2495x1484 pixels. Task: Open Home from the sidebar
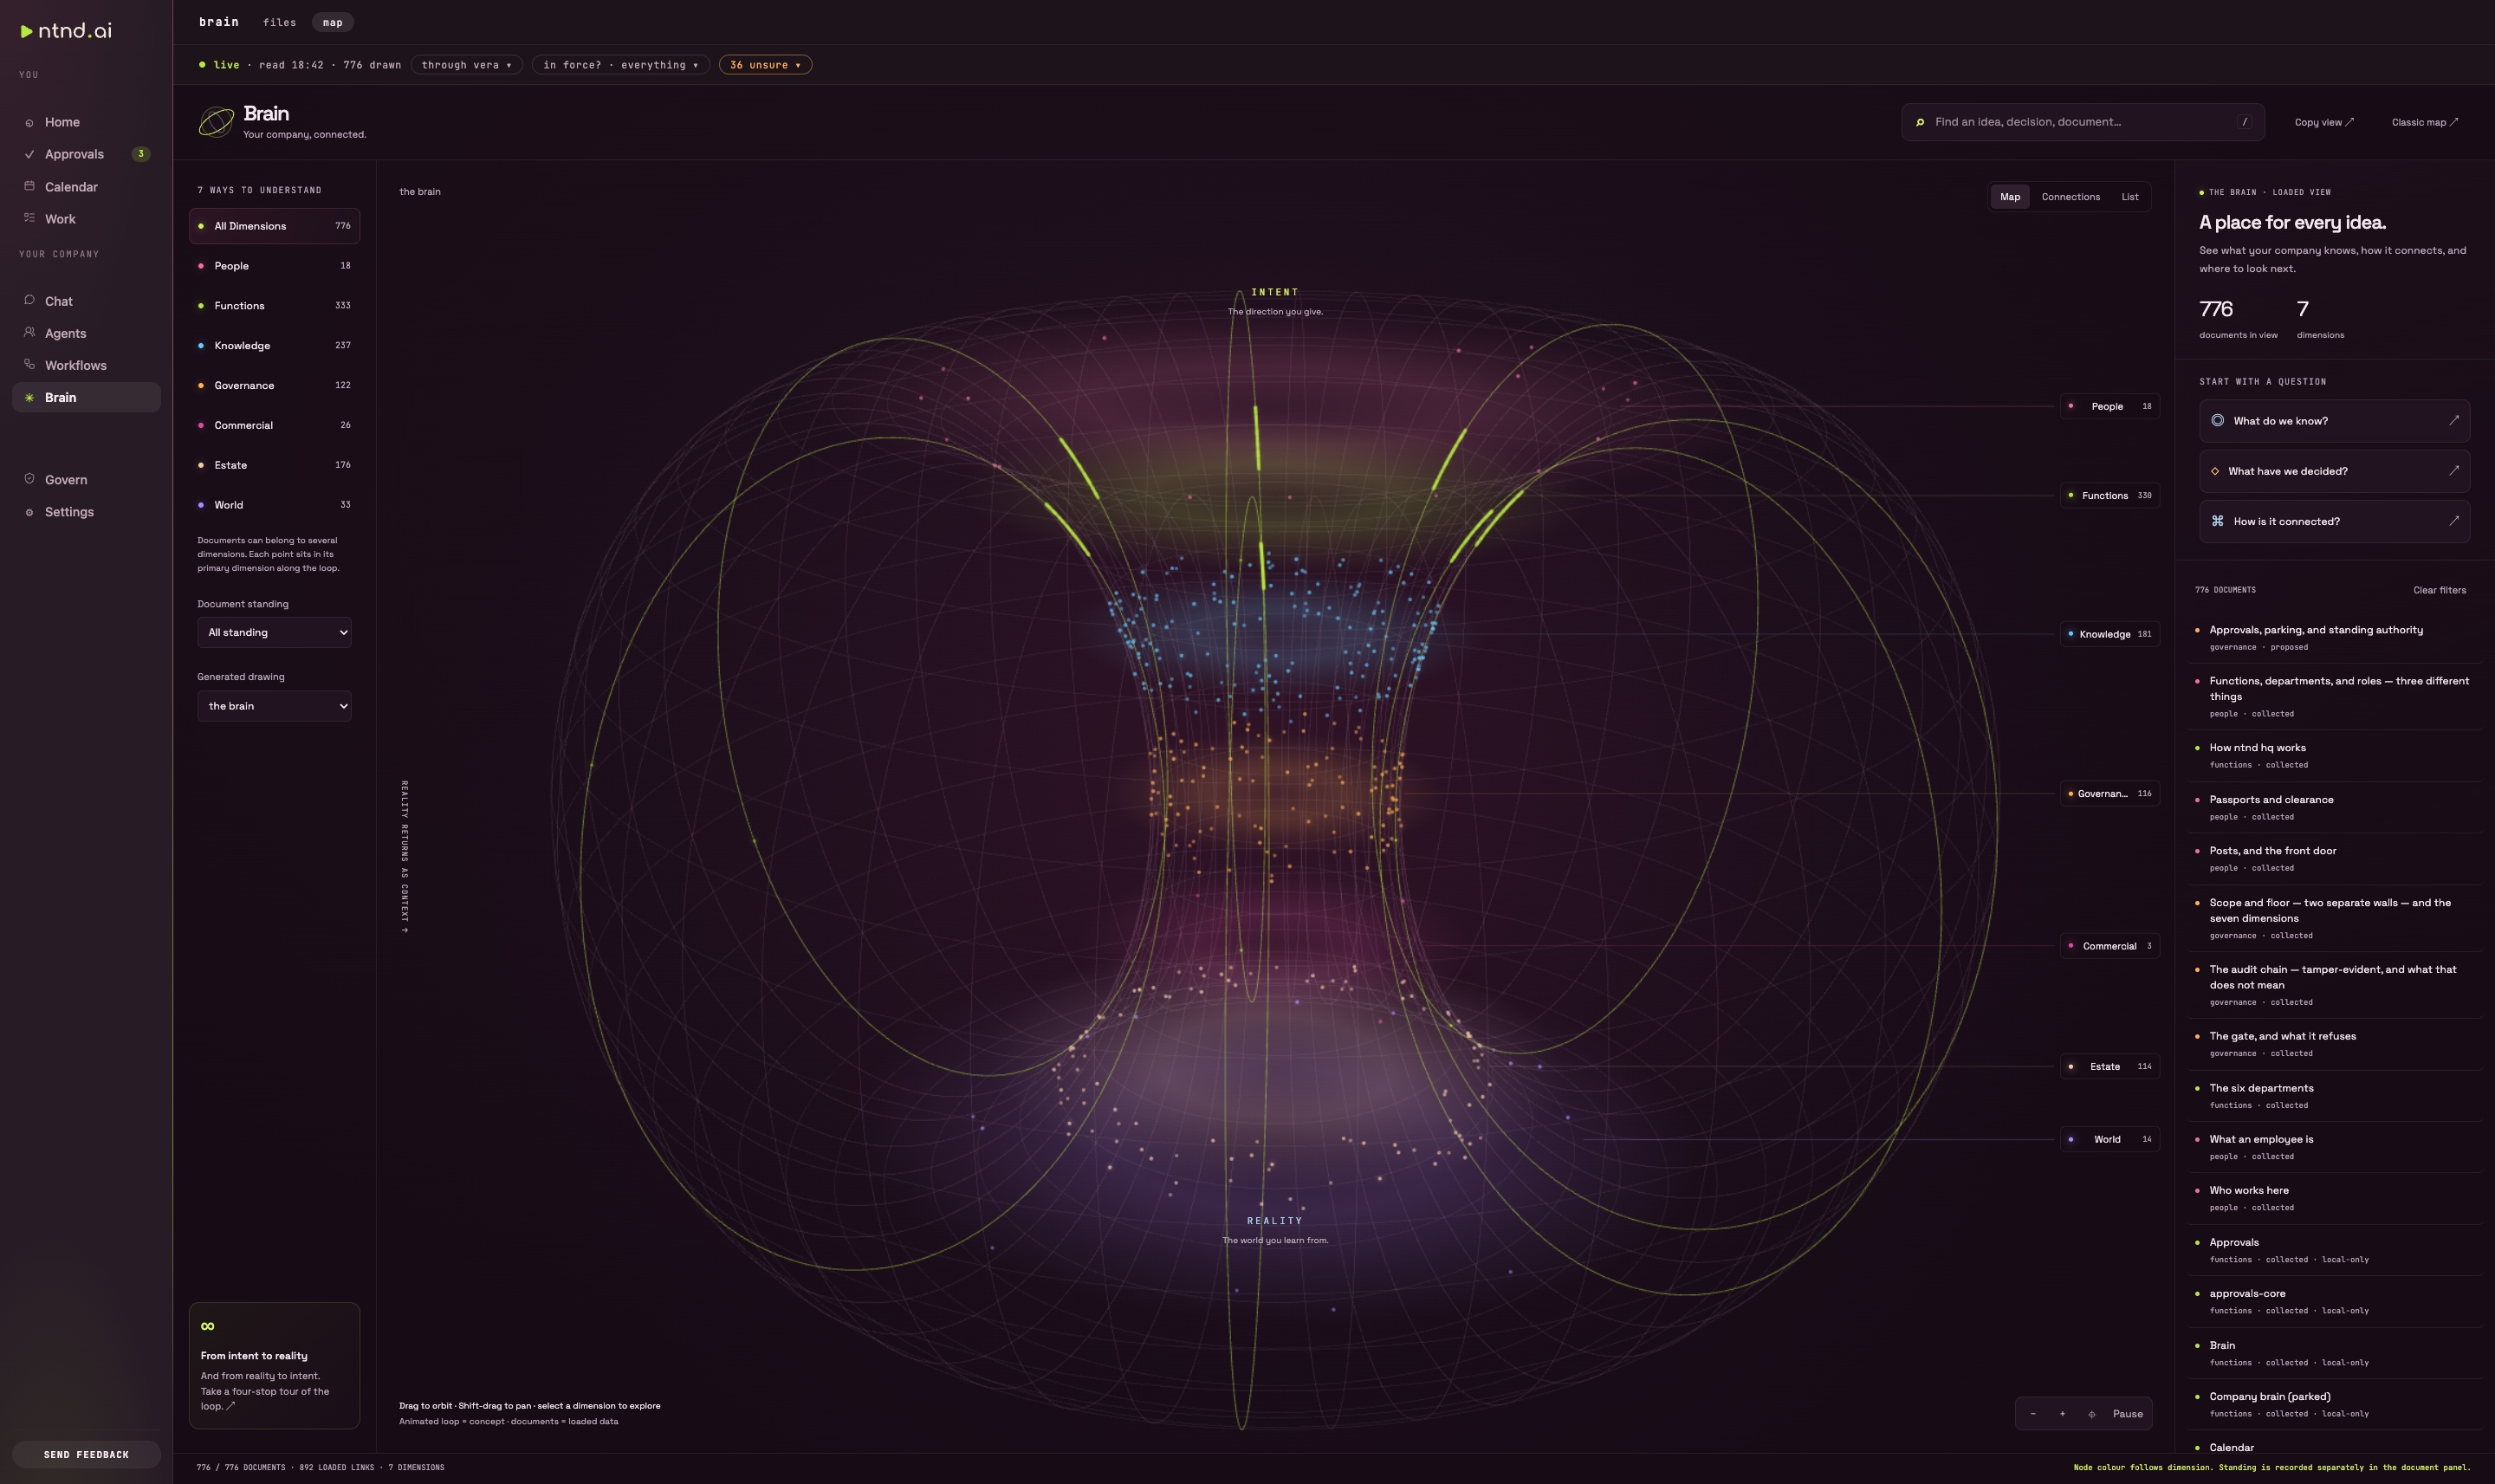pos(86,122)
